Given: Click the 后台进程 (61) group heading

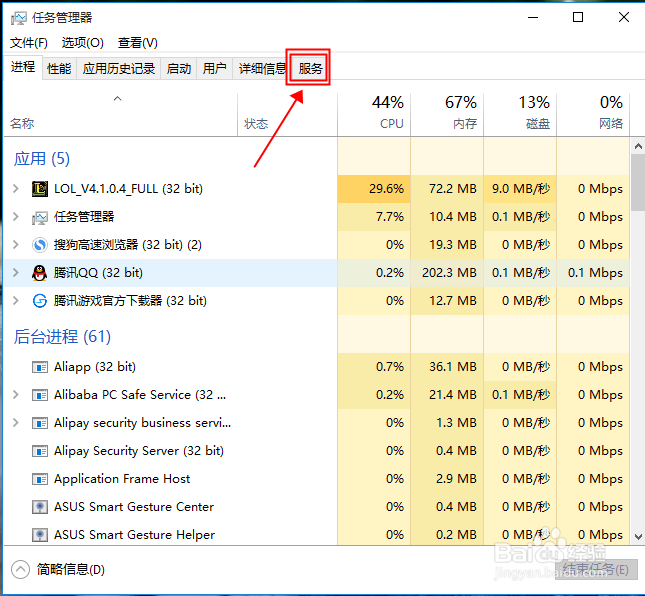Looking at the screenshot, I should tap(63, 336).
